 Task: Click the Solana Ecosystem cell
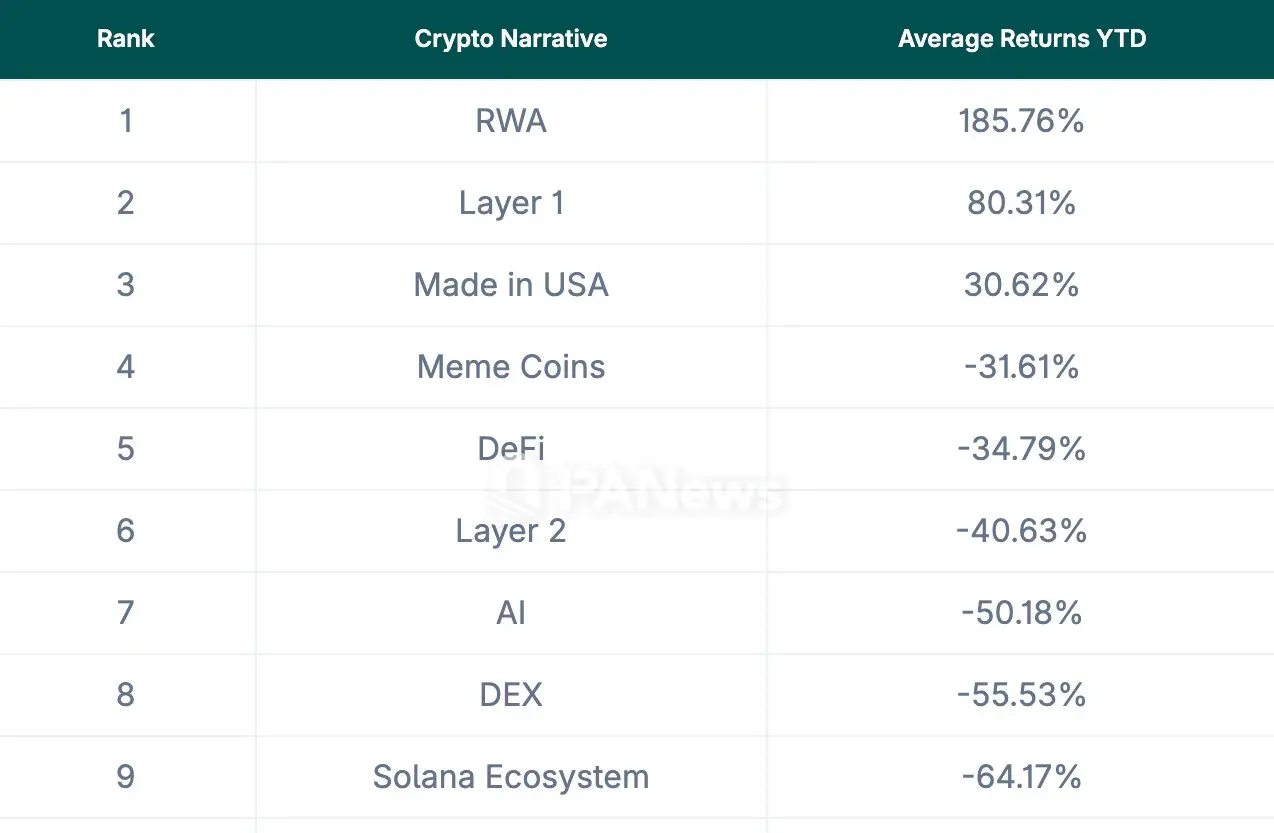(511, 777)
